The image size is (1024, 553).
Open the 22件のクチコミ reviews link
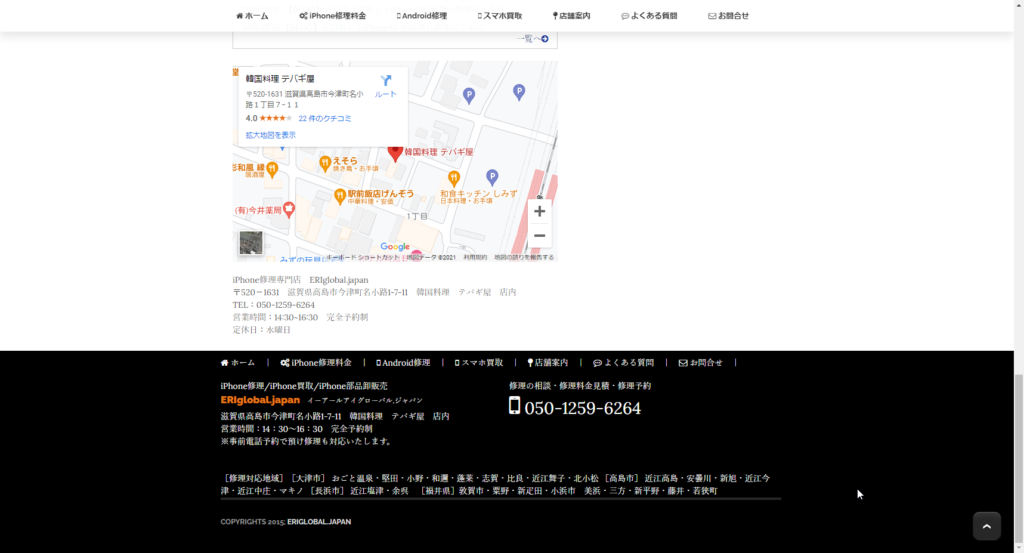coord(325,118)
